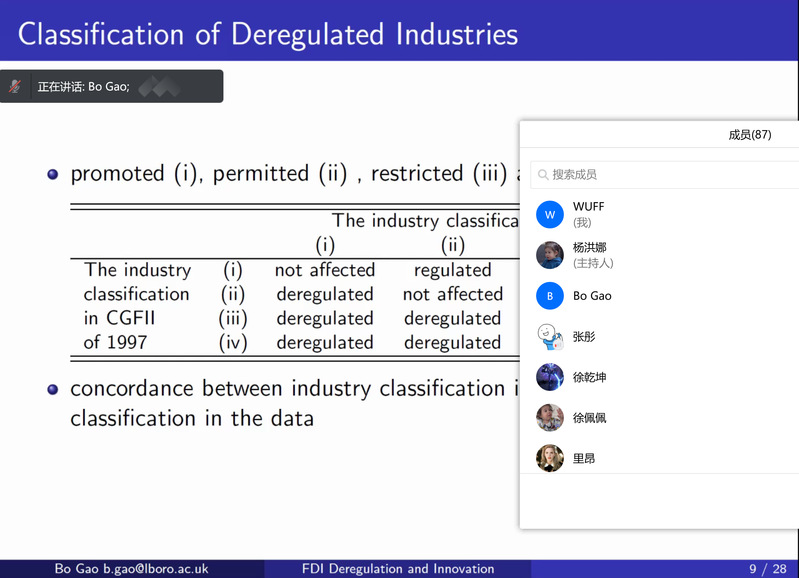
Task: Select 徐乾坤 name in member list
Action: 589,377
